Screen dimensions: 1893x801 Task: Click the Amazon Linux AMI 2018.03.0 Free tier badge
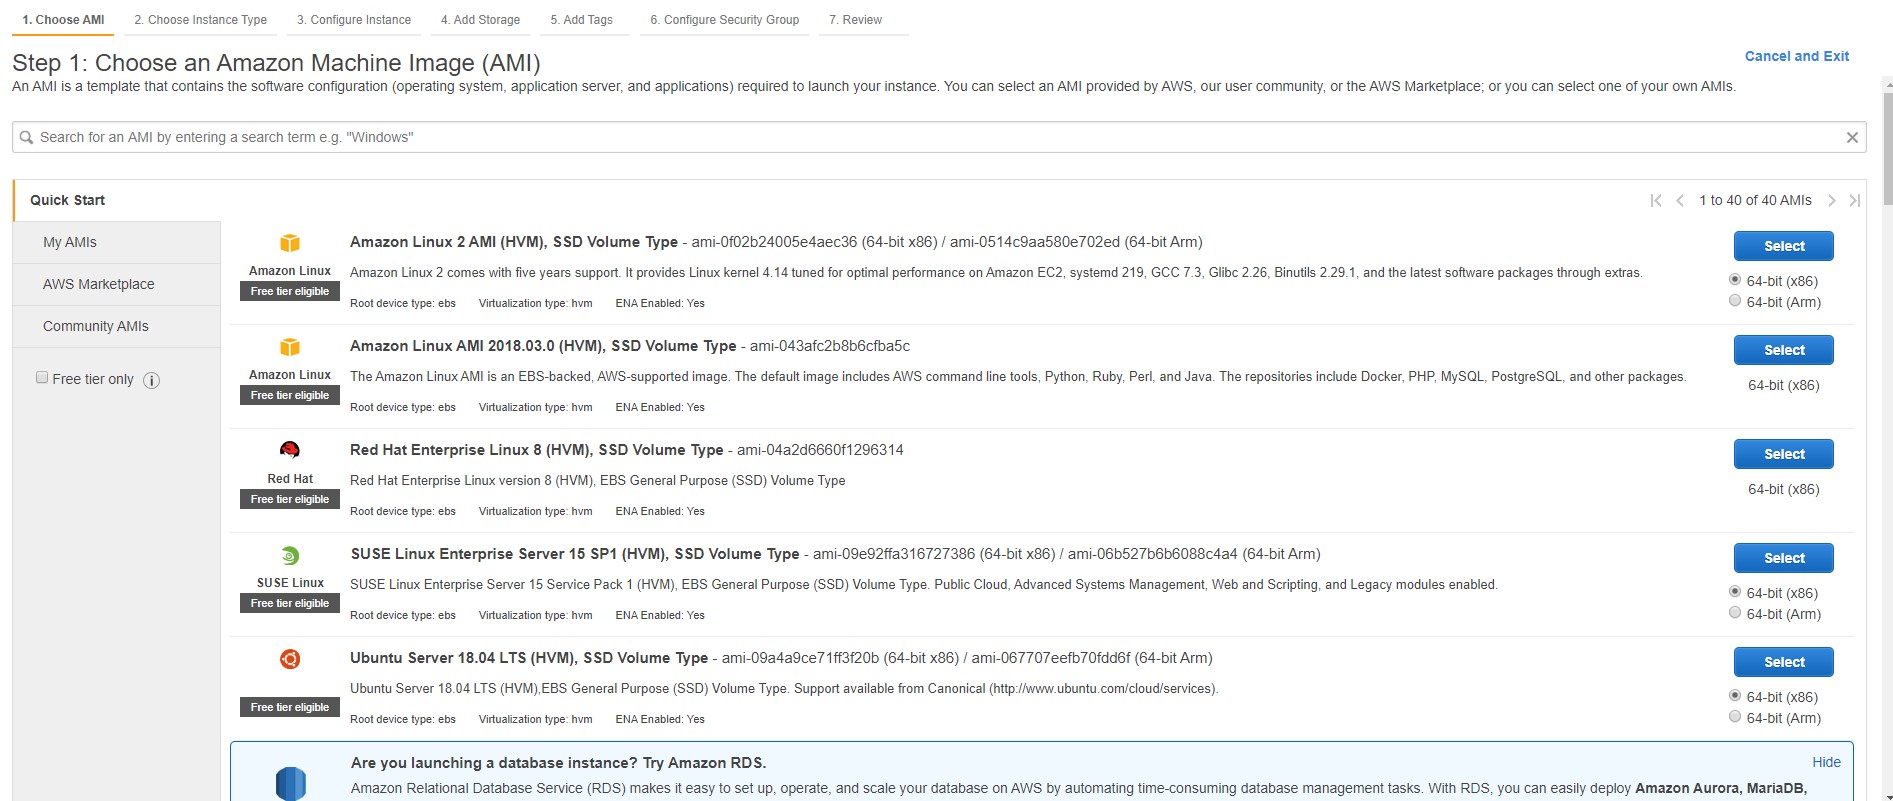pyautogui.click(x=290, y=395)
